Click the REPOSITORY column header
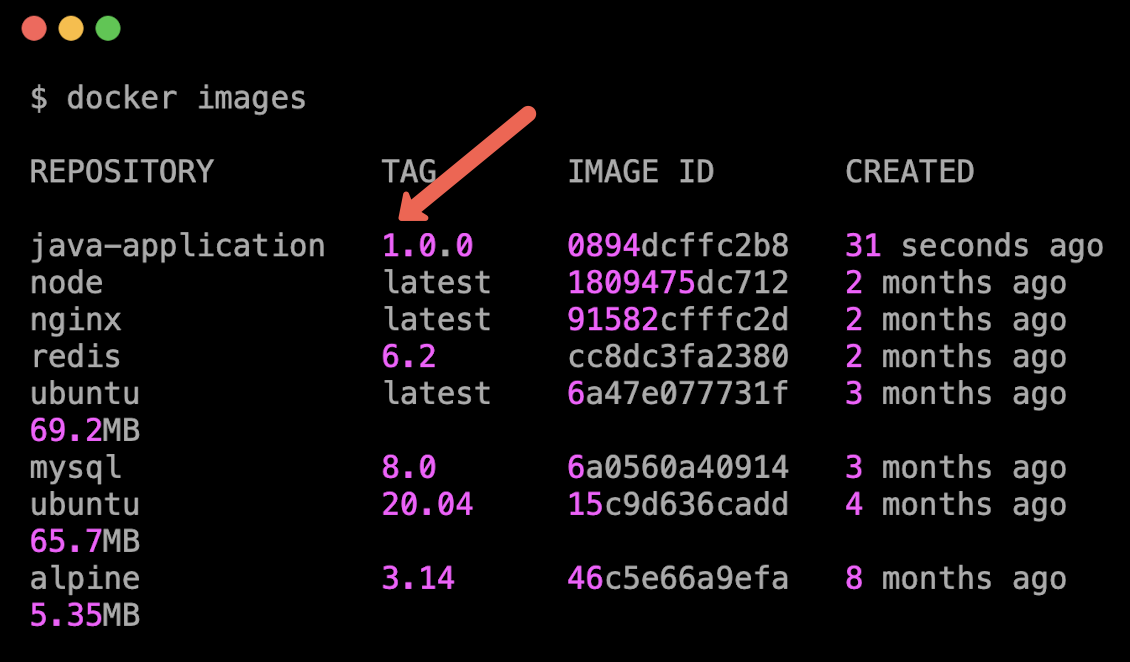The height and width of the screenshot is (662, 1130). click(121, 171)
